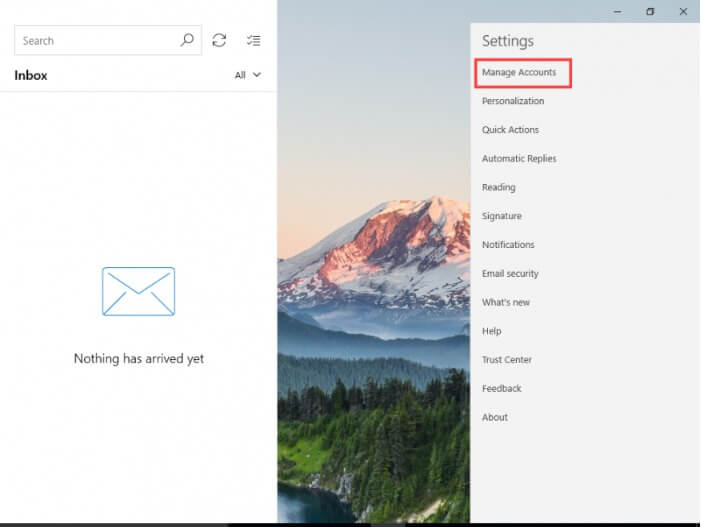Click the magnifier search icon
Image resolution: width=701 pixels, height=527 pixels.
(x=187, y=40)
